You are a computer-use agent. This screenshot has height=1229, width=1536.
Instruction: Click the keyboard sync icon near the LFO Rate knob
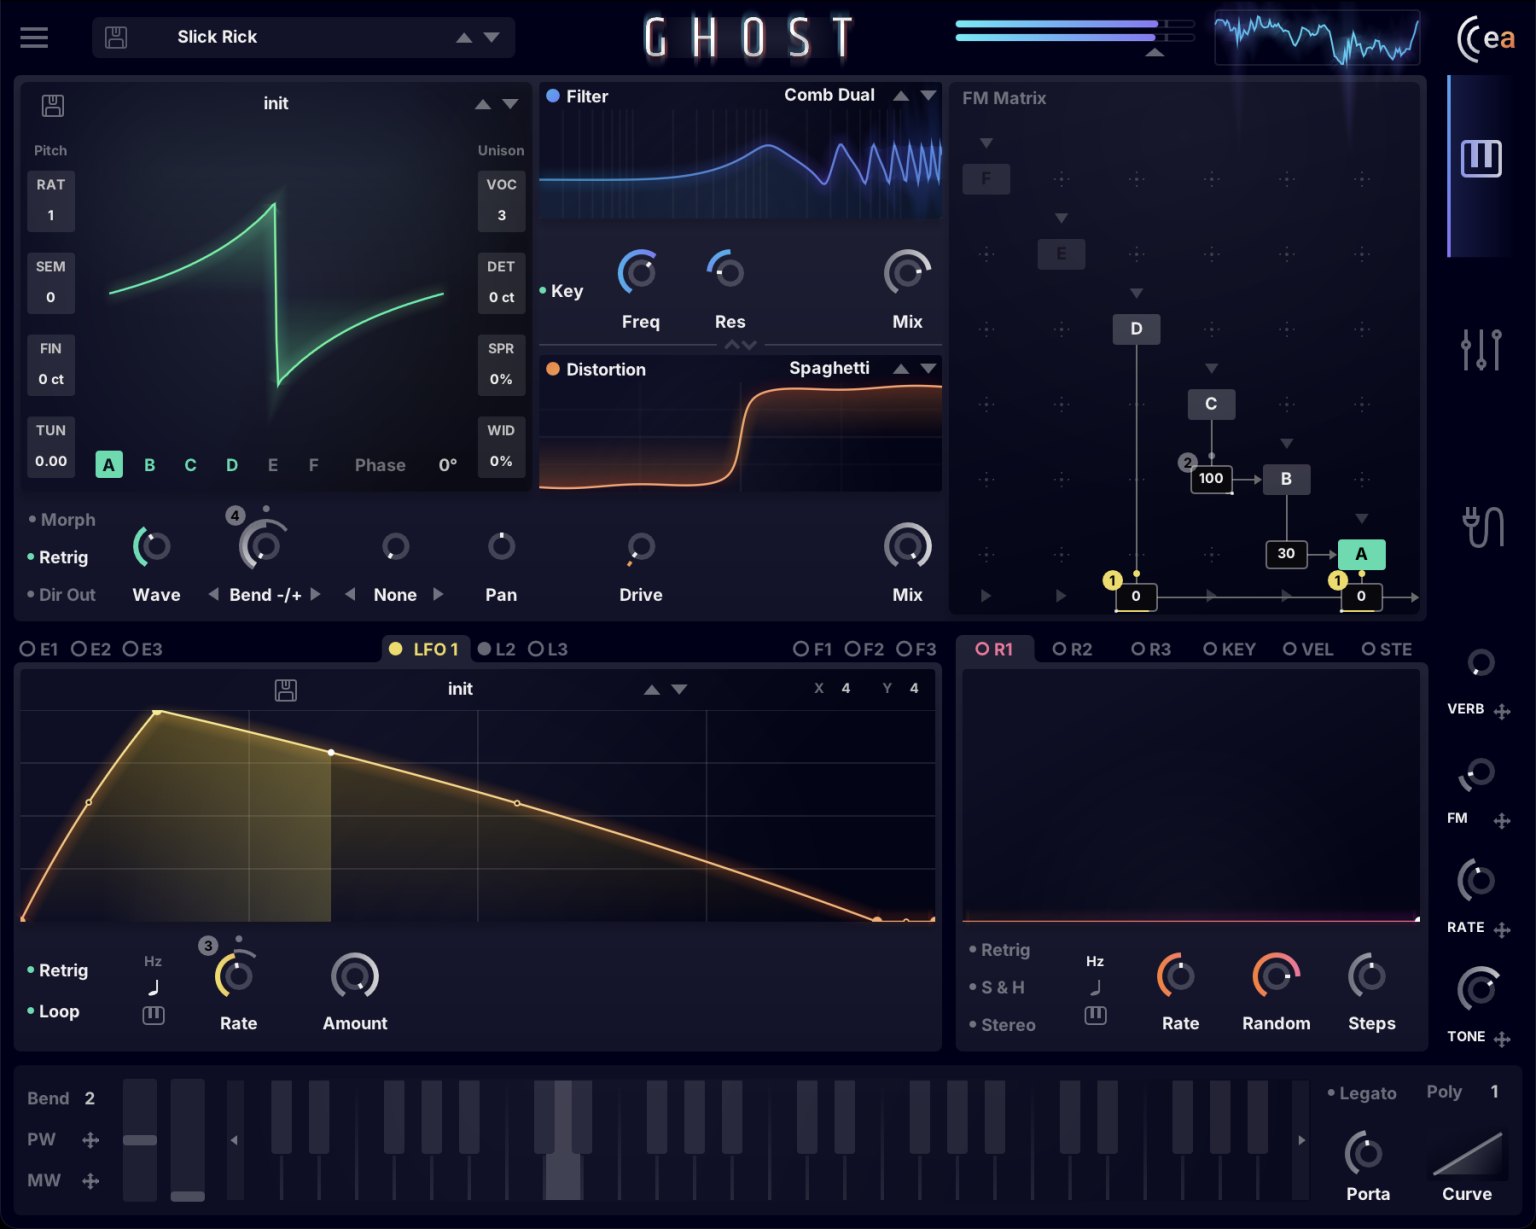pyautogui.click(x=154, y=1015)
